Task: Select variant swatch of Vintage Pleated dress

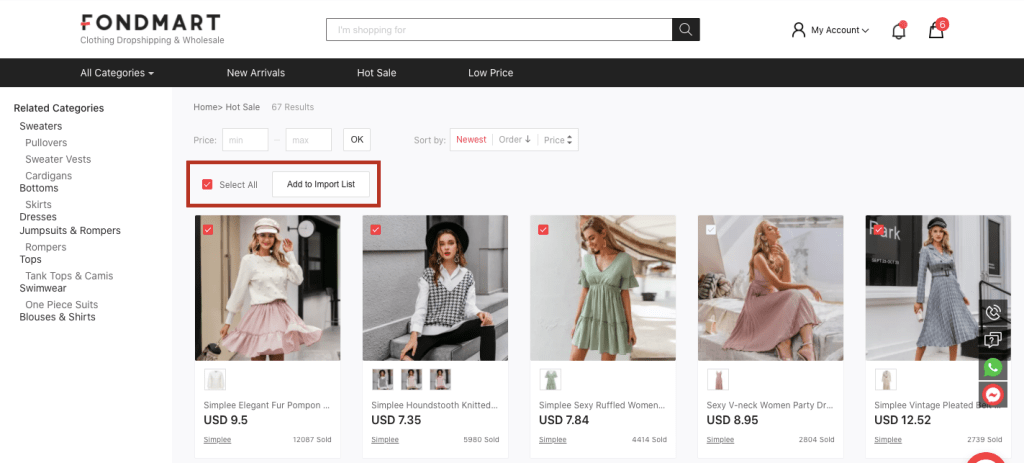Action: click(x=886, y=379)
